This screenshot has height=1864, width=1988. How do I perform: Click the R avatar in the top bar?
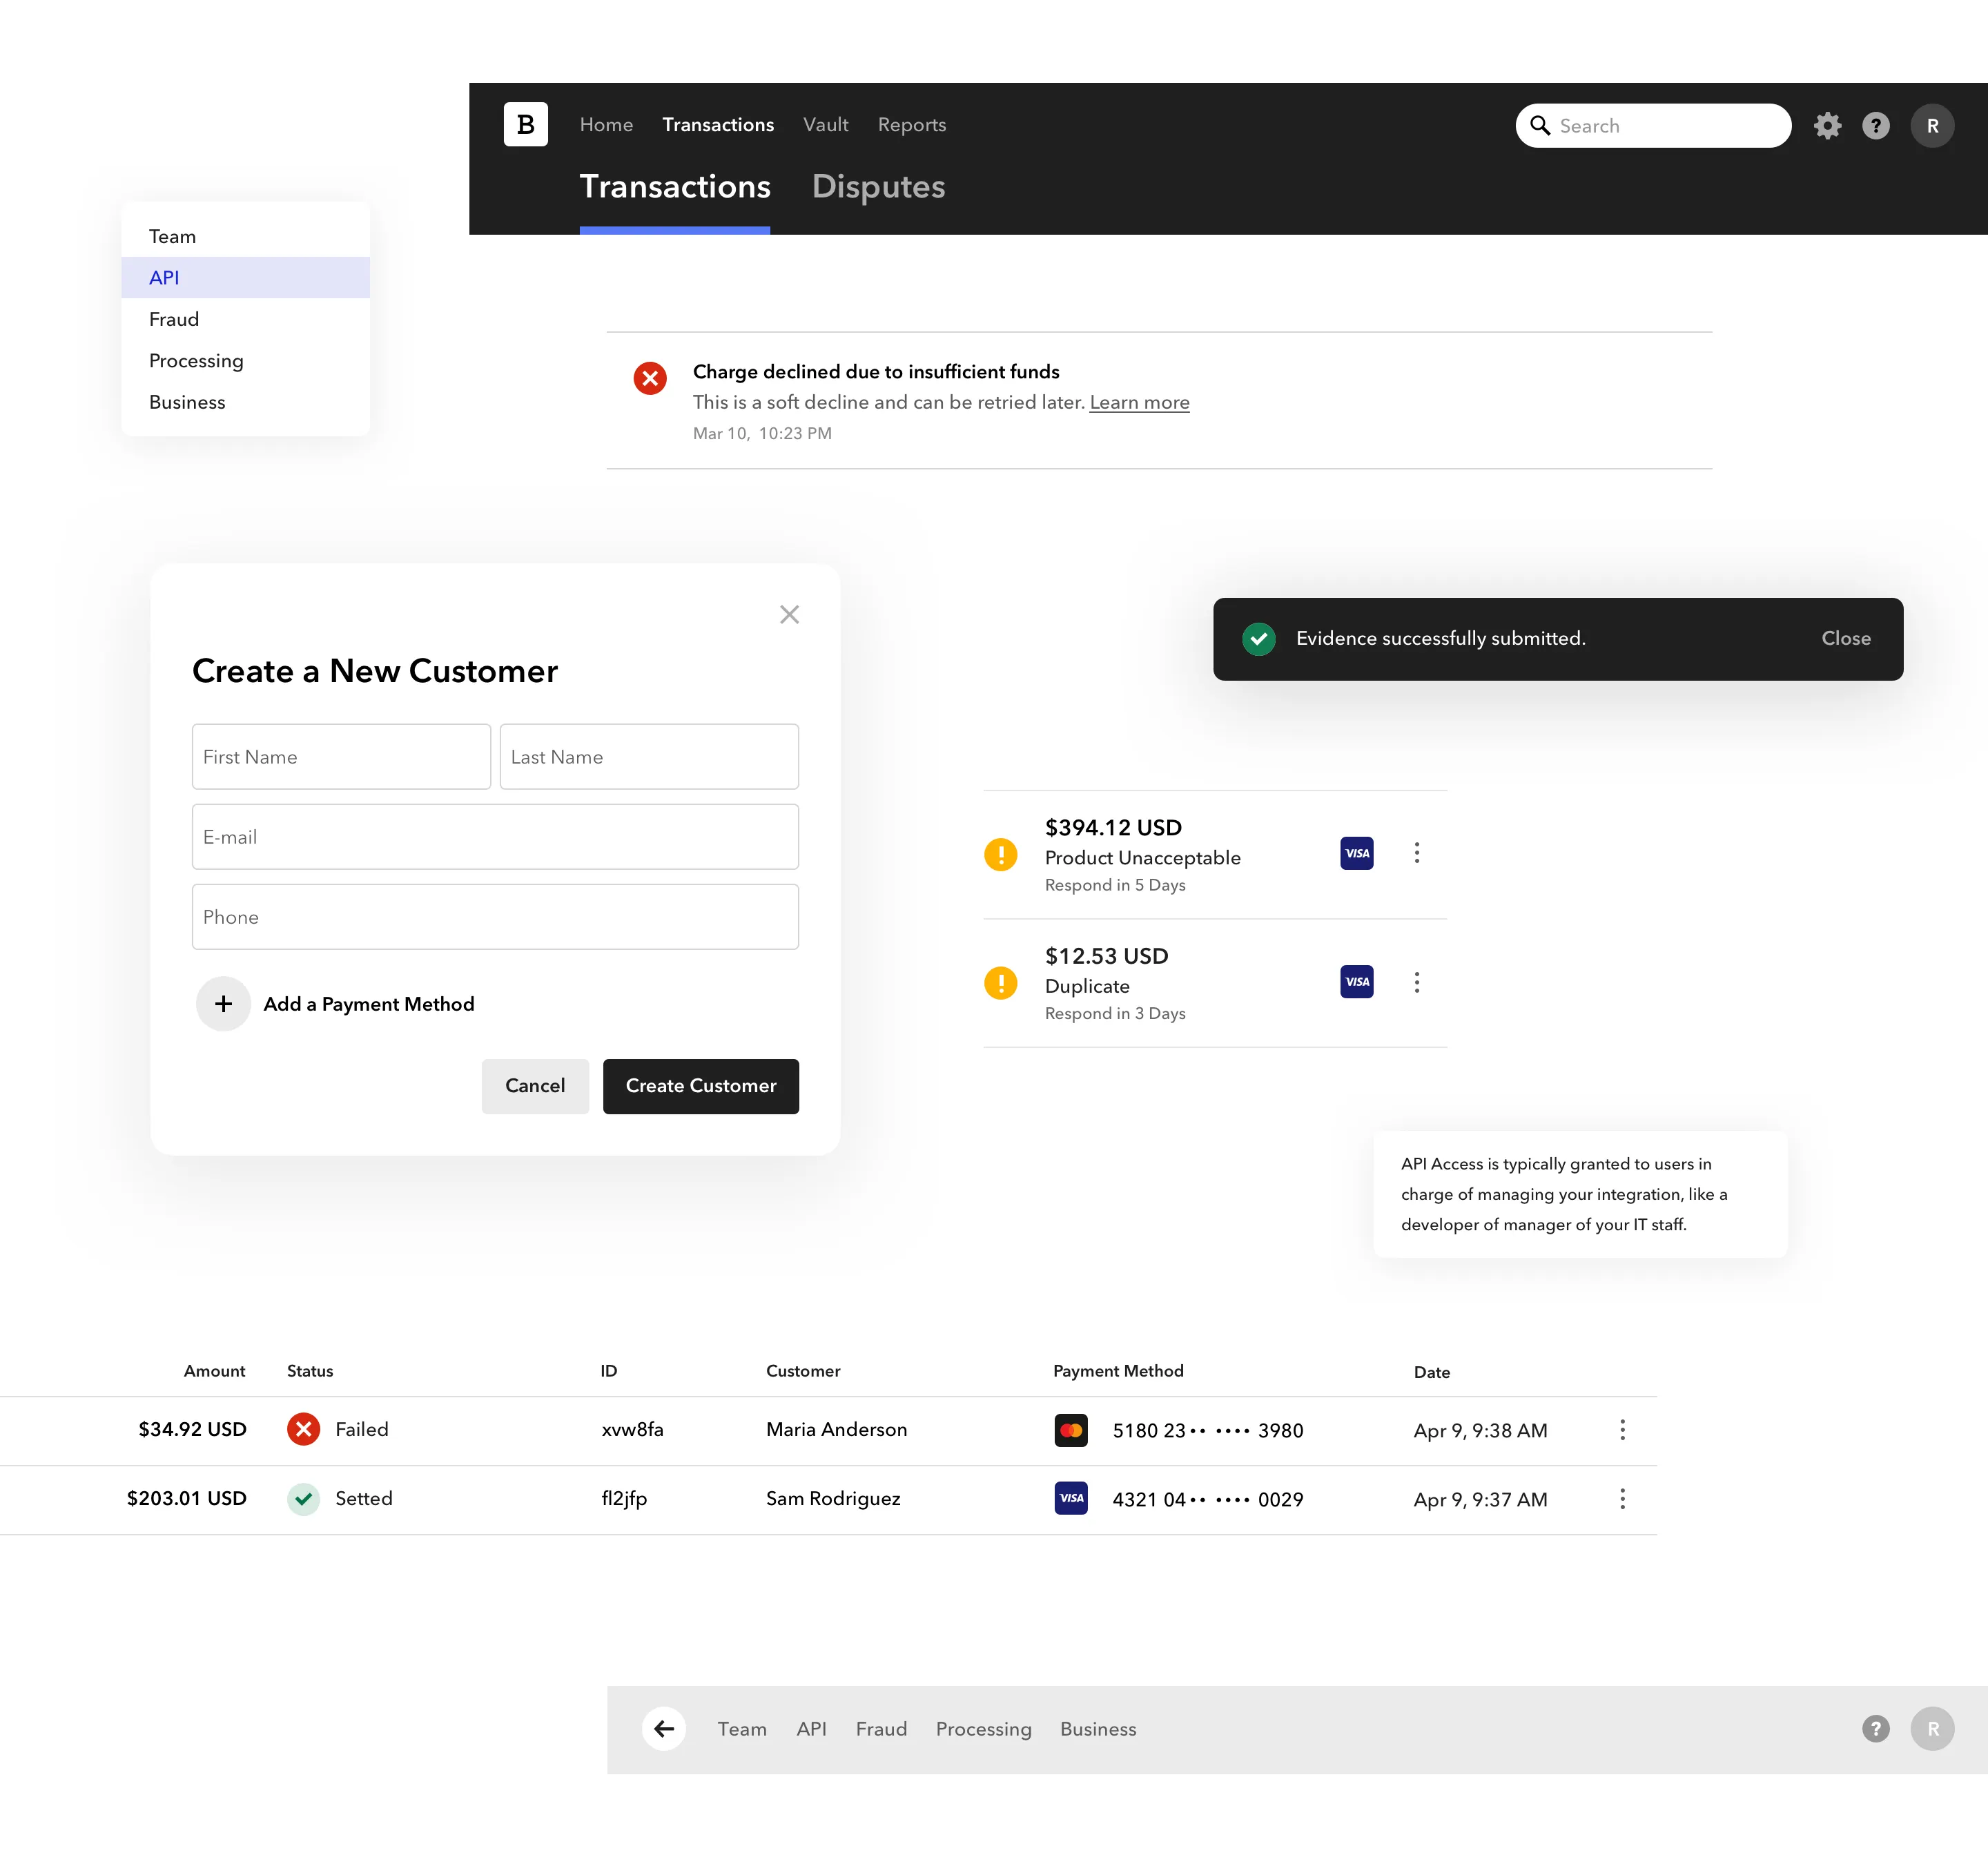[x=1933, y=125]
